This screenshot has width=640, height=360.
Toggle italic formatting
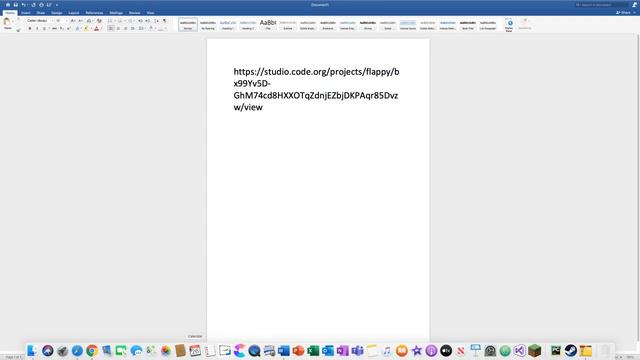[x=37, y=29]
